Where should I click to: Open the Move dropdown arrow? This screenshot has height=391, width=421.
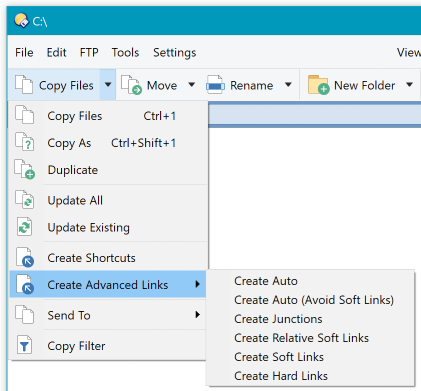coord(192,85)
